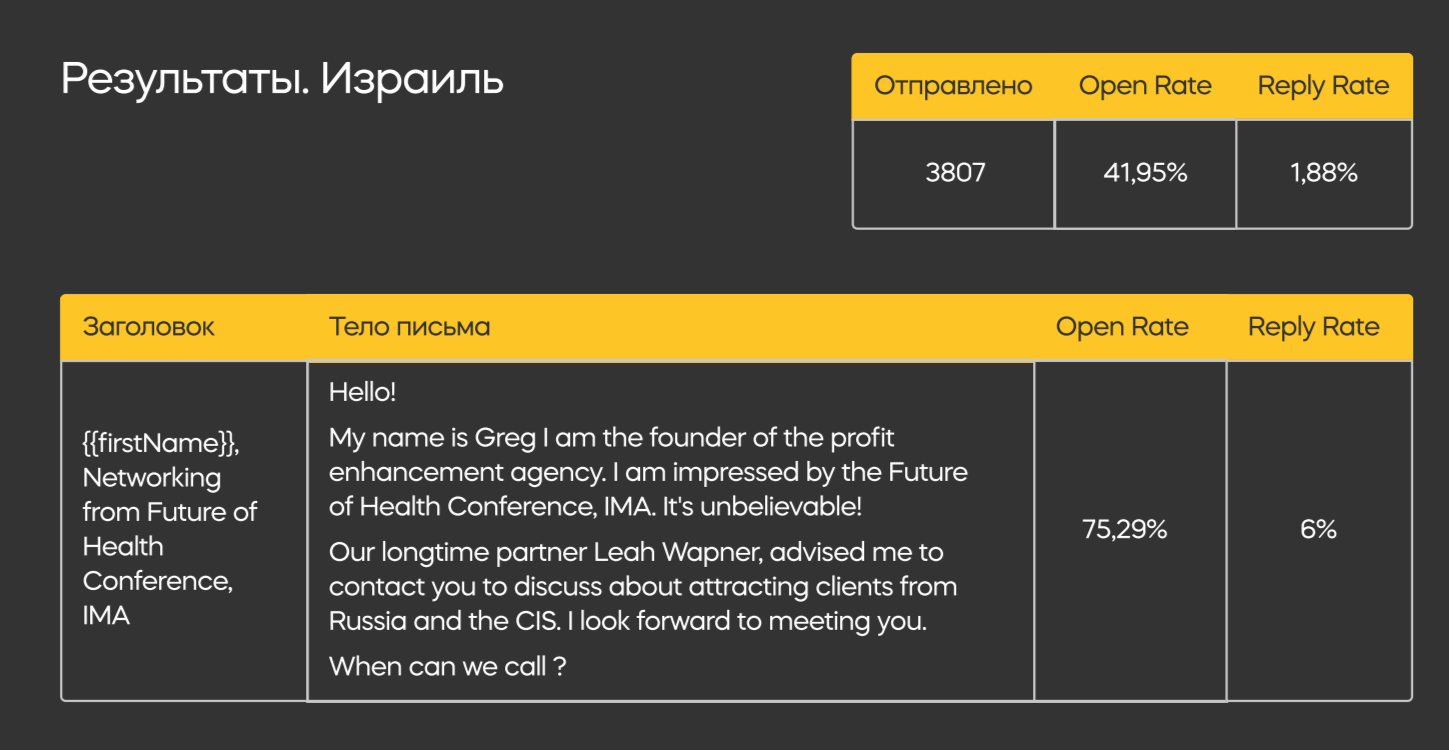Select the "Заголовок" column header
The image size is (1449, 750).
[x=148, y=327]
